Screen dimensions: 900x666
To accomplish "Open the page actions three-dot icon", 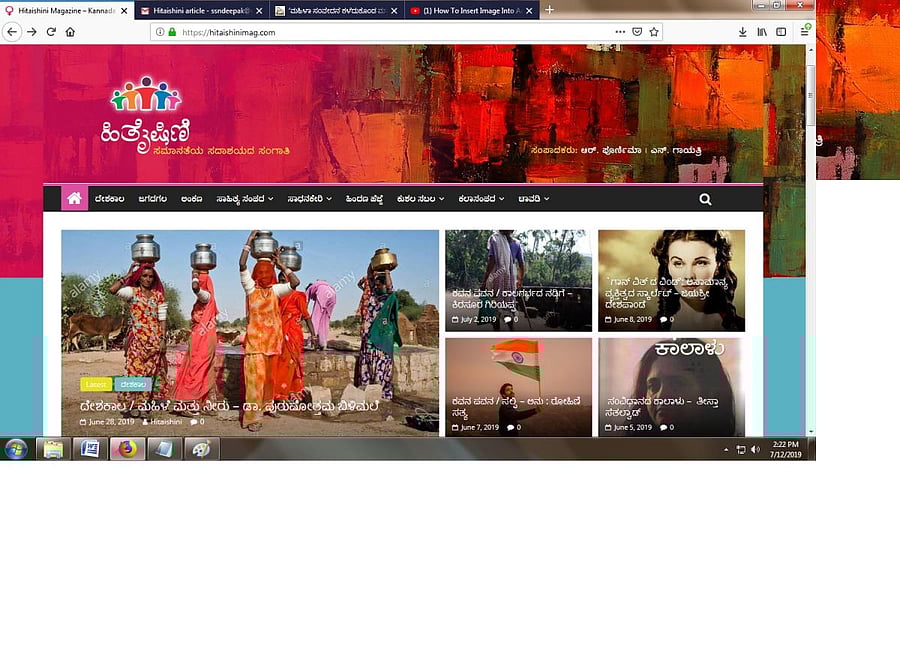I will point(621,31).
